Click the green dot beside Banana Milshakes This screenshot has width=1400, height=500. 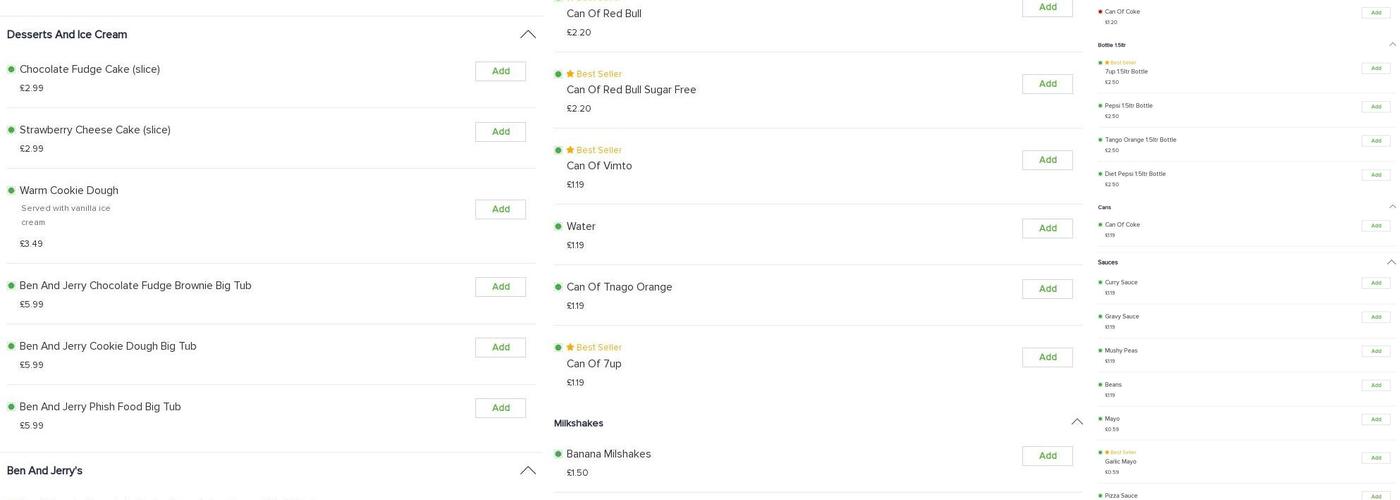click(x=558, y=454)
